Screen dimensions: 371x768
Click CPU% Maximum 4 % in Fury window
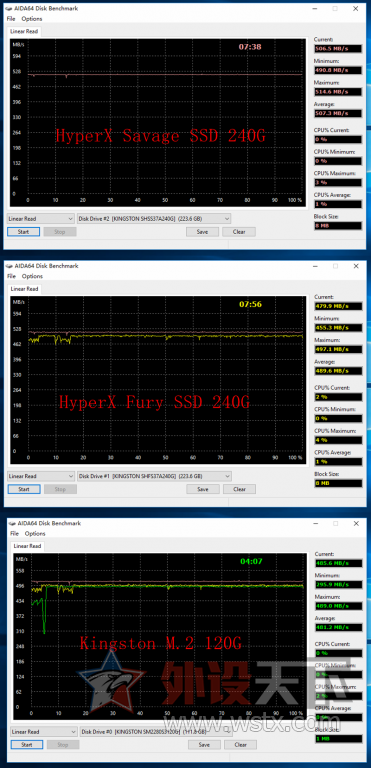click(338, 440)
